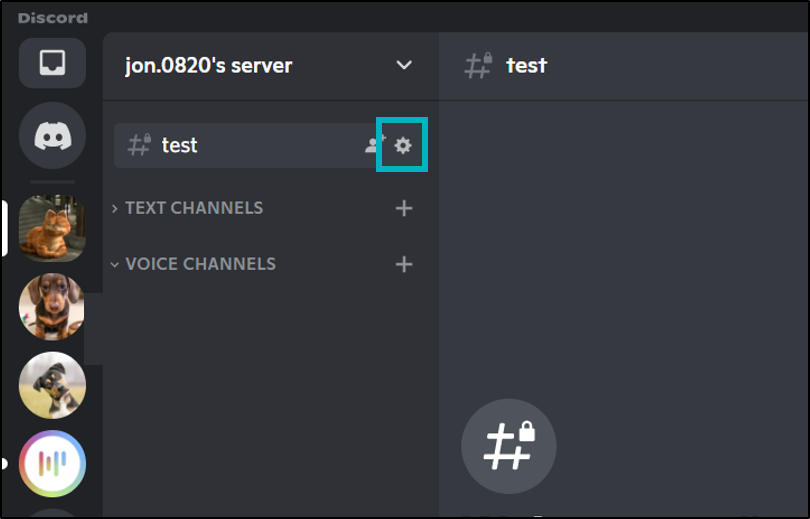Click the locked hash icon in channel header
This screenshot has width=810, height=519.
(x=476, y=66)
